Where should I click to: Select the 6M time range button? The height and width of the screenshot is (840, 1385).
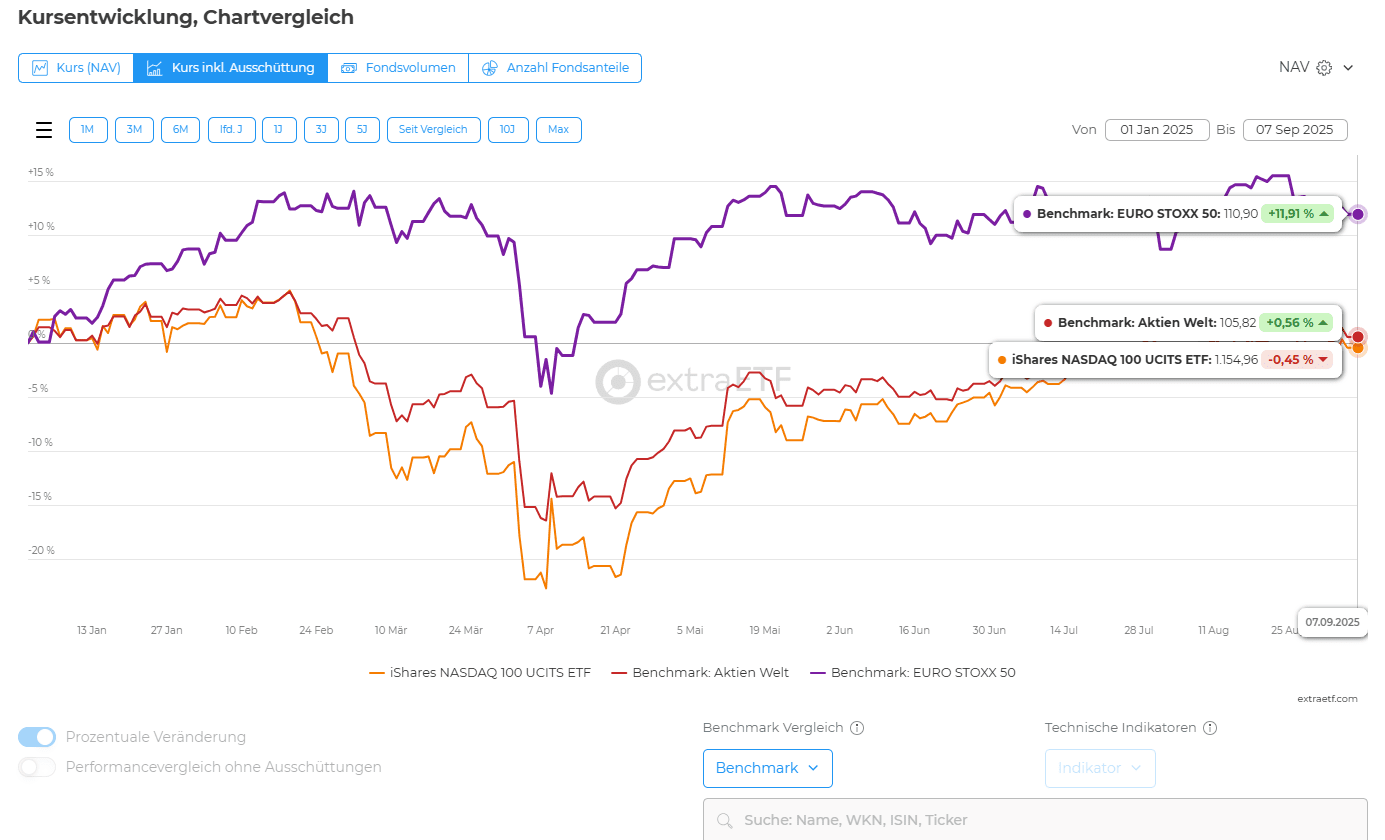click(x=181, y=130)
